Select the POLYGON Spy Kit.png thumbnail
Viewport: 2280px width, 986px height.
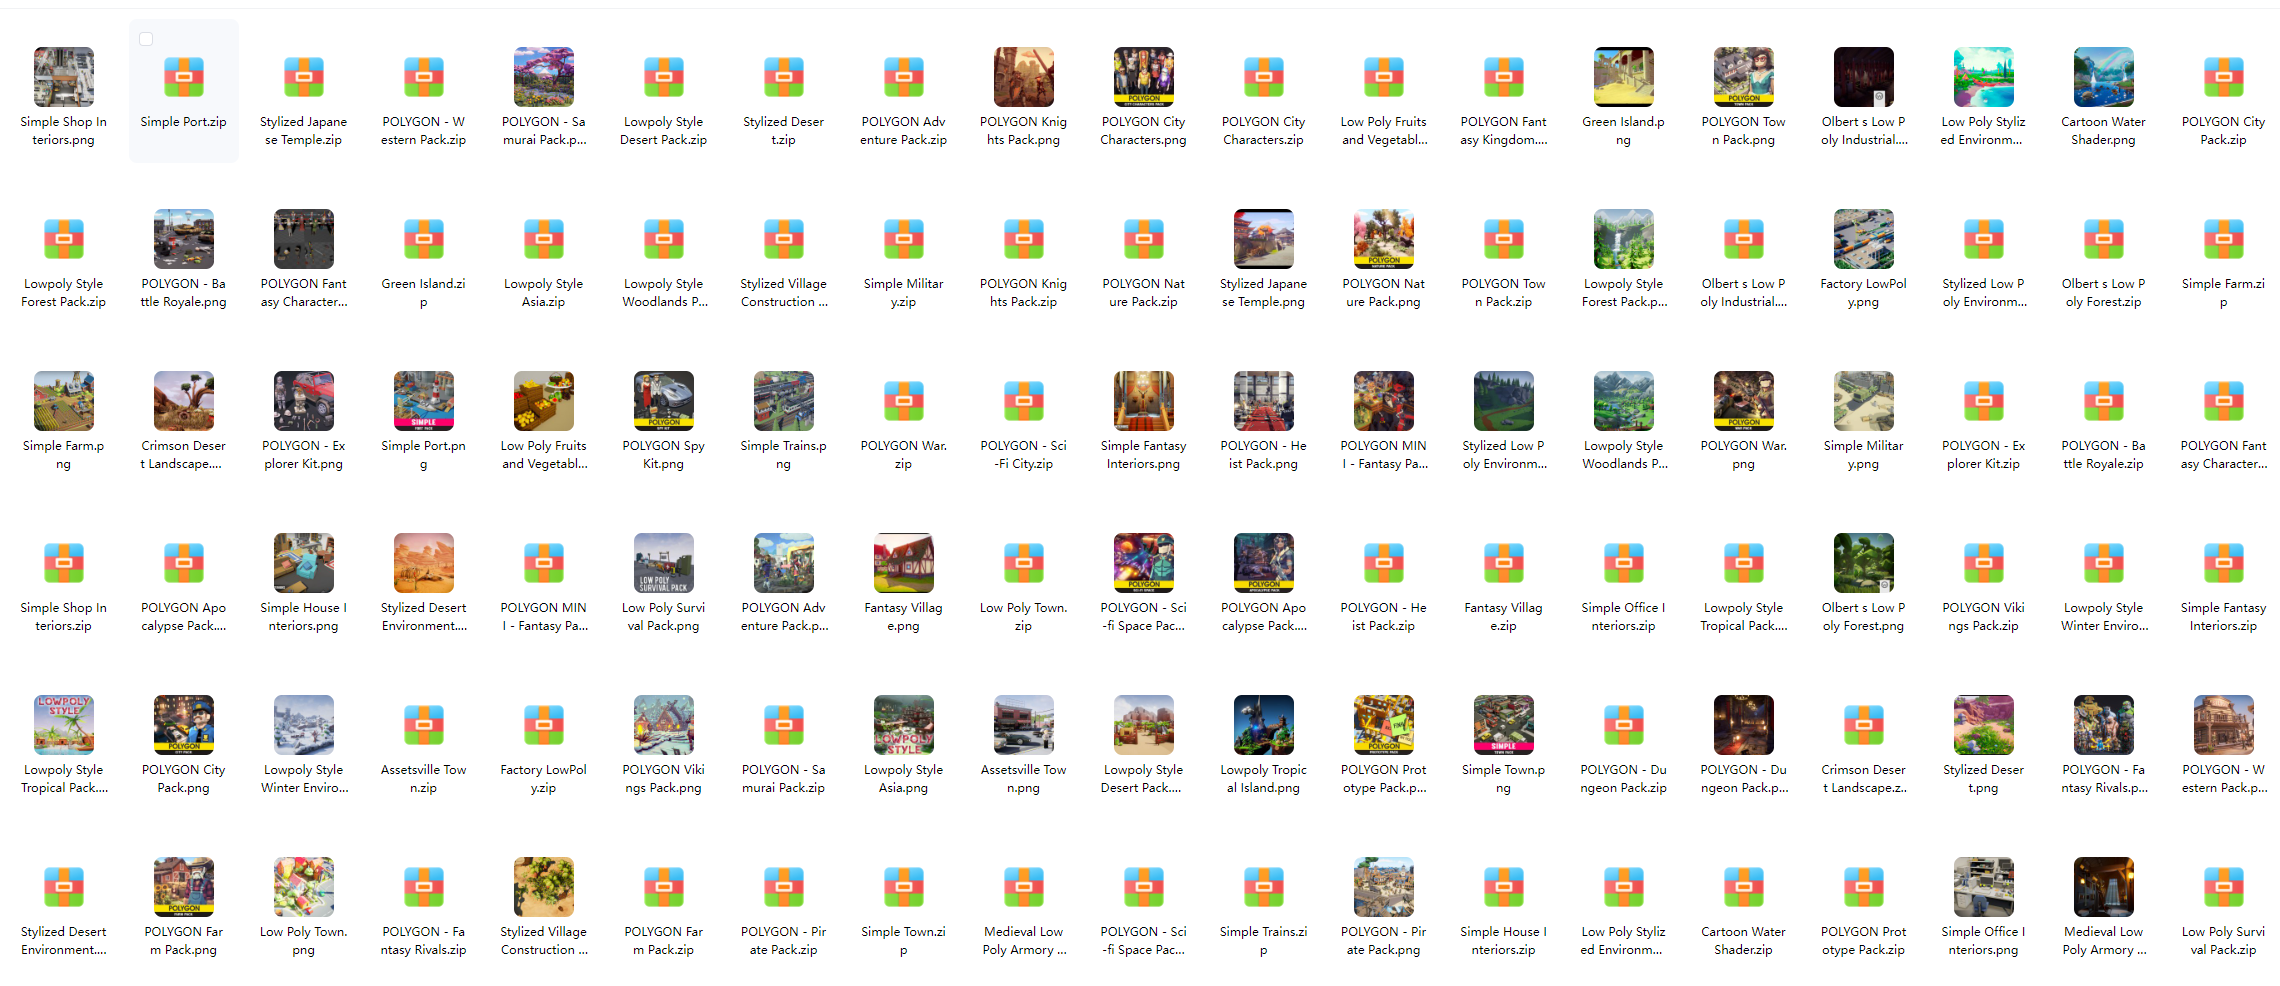click(663, 401)
